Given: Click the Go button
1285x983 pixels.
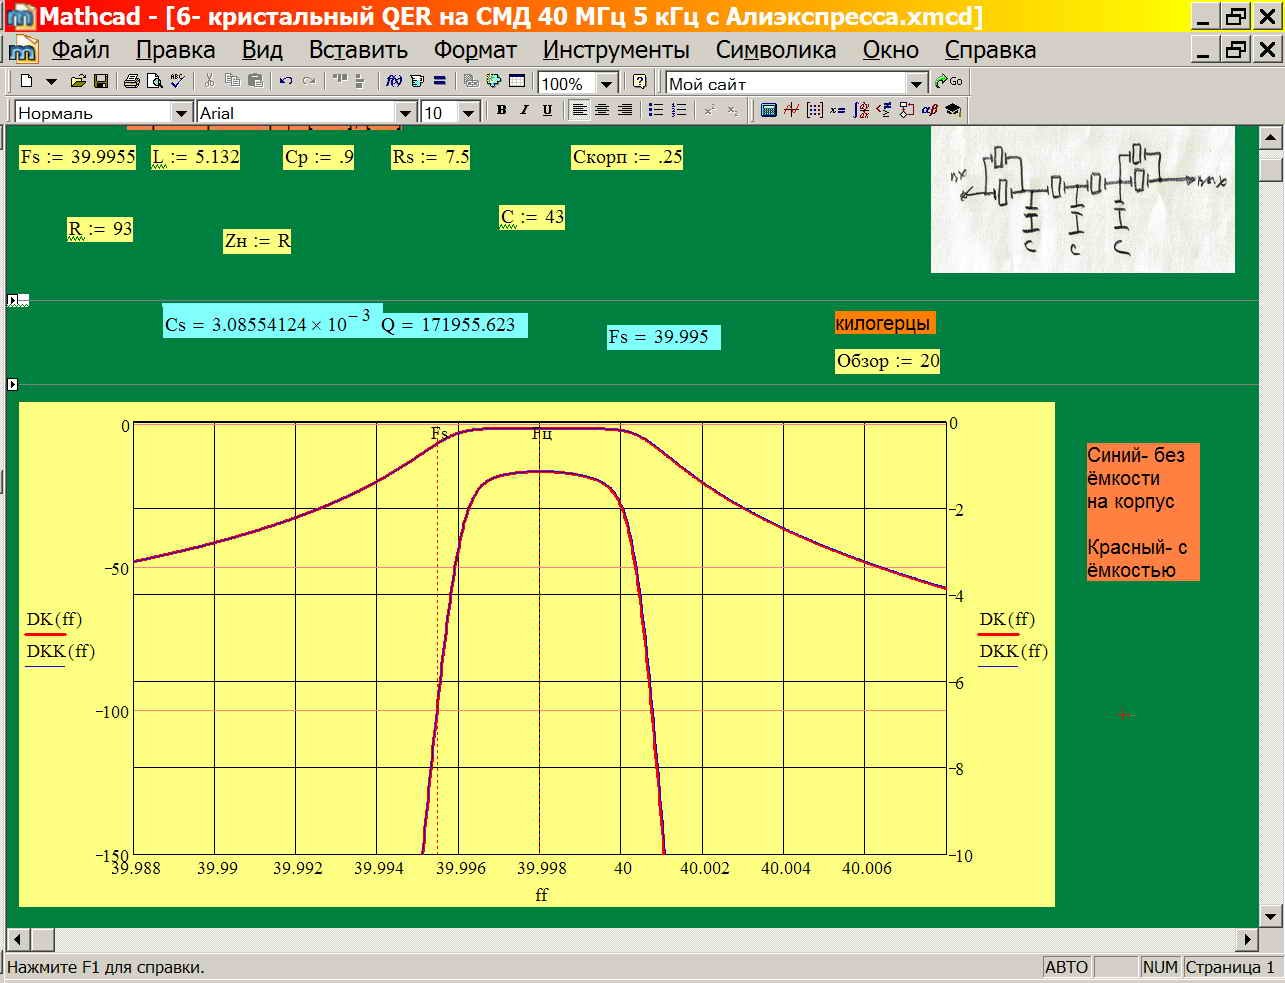Looking at the screenshot, I should pyautogui.click(x=949, y=82).
